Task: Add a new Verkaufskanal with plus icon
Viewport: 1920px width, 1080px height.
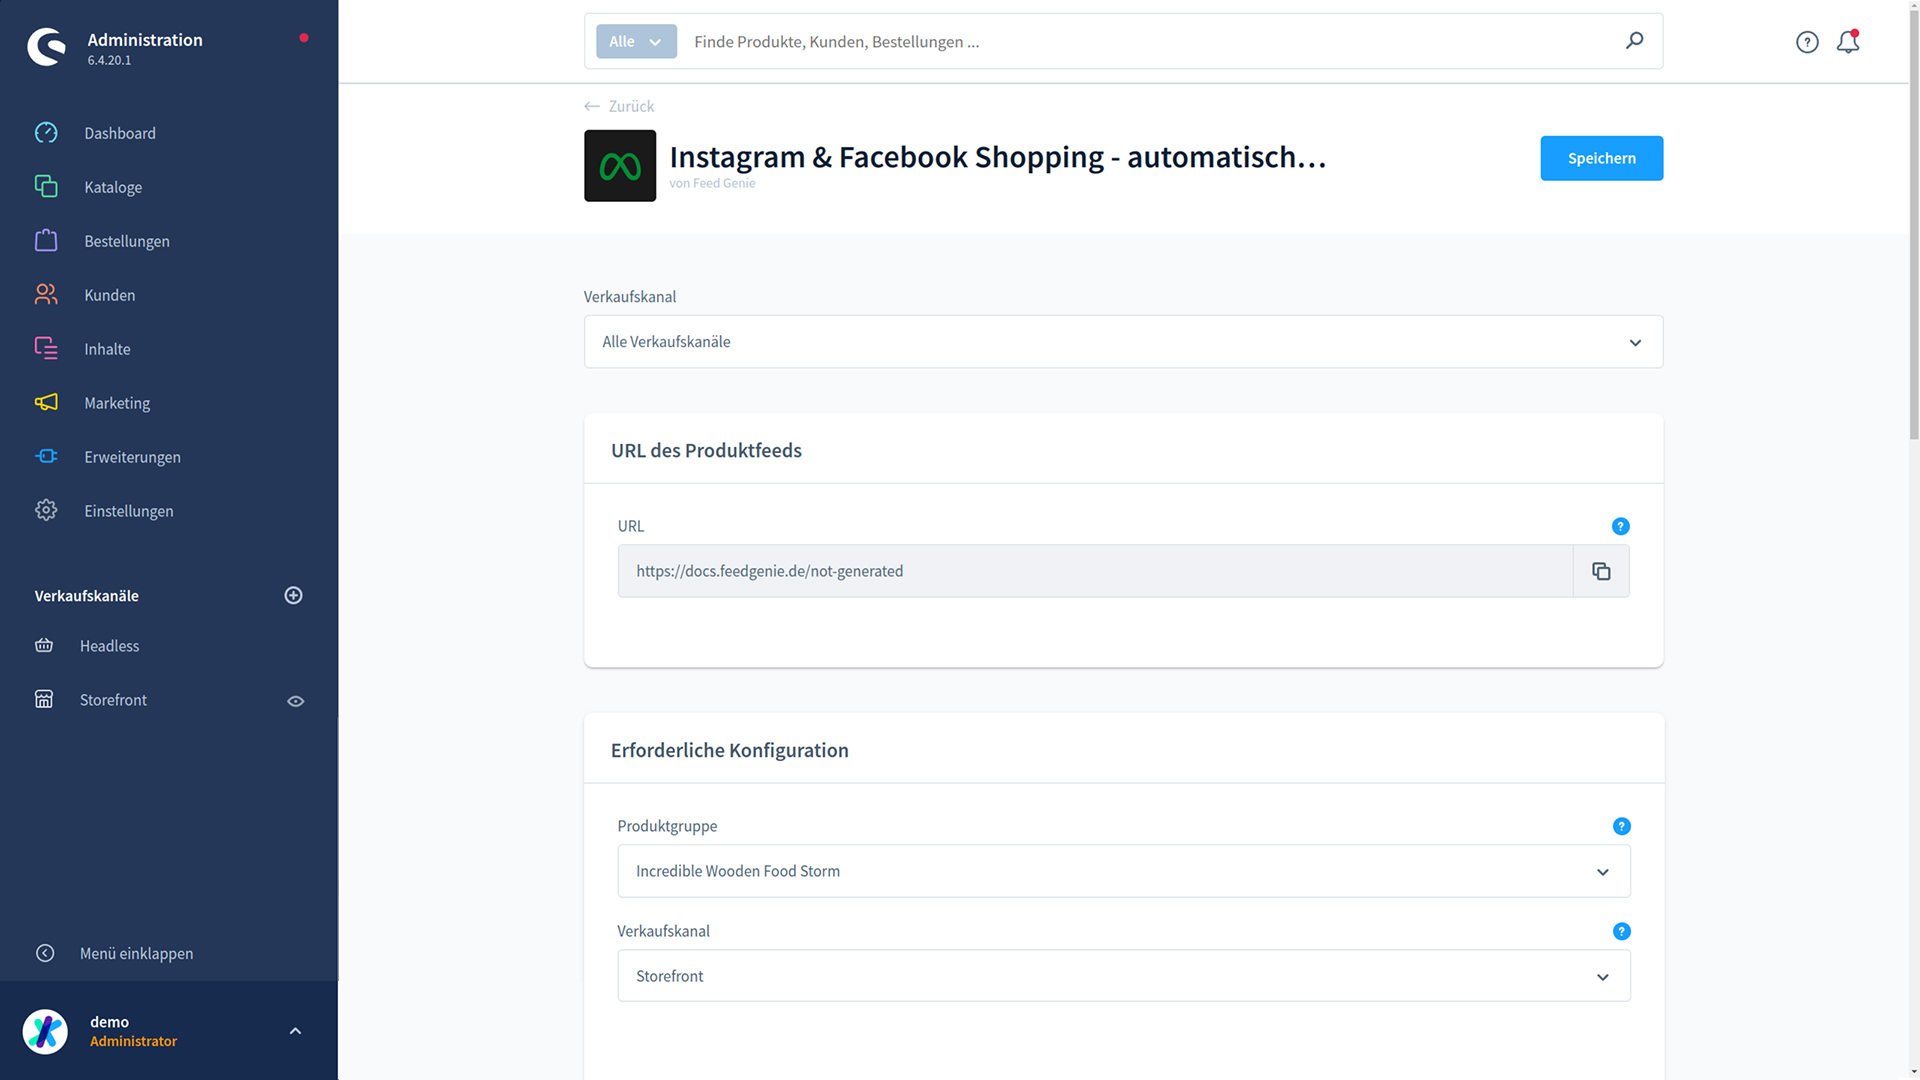Action: [293, 596]
